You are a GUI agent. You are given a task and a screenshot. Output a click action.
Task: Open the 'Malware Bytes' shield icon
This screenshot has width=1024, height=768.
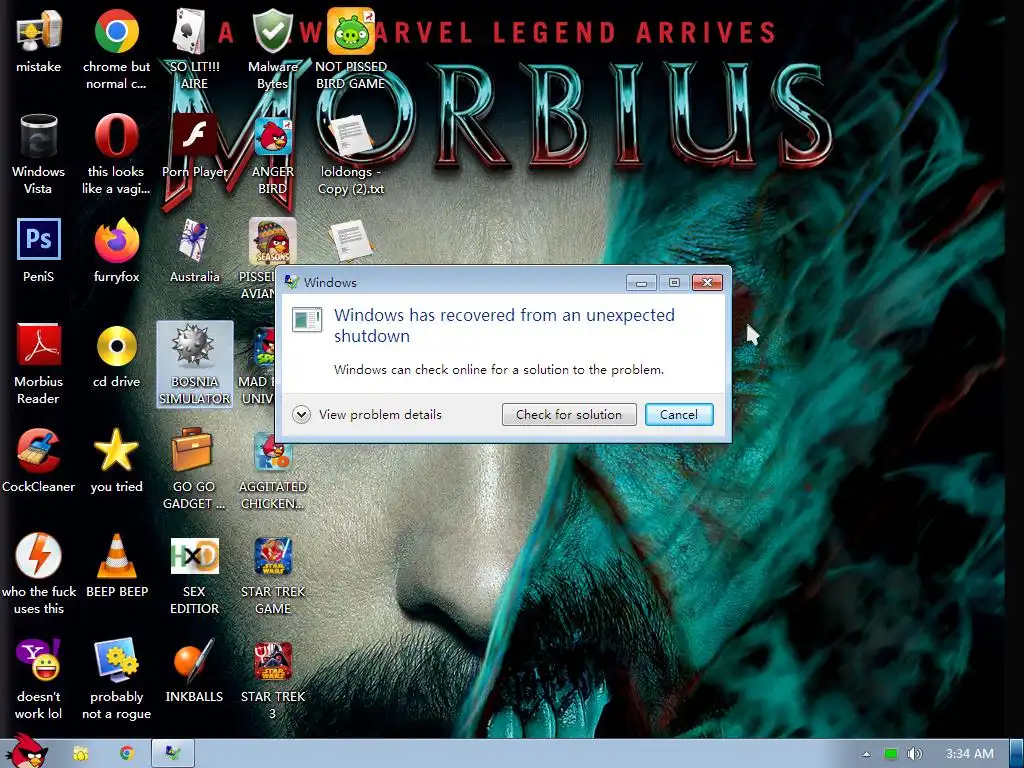click(272, 31)
